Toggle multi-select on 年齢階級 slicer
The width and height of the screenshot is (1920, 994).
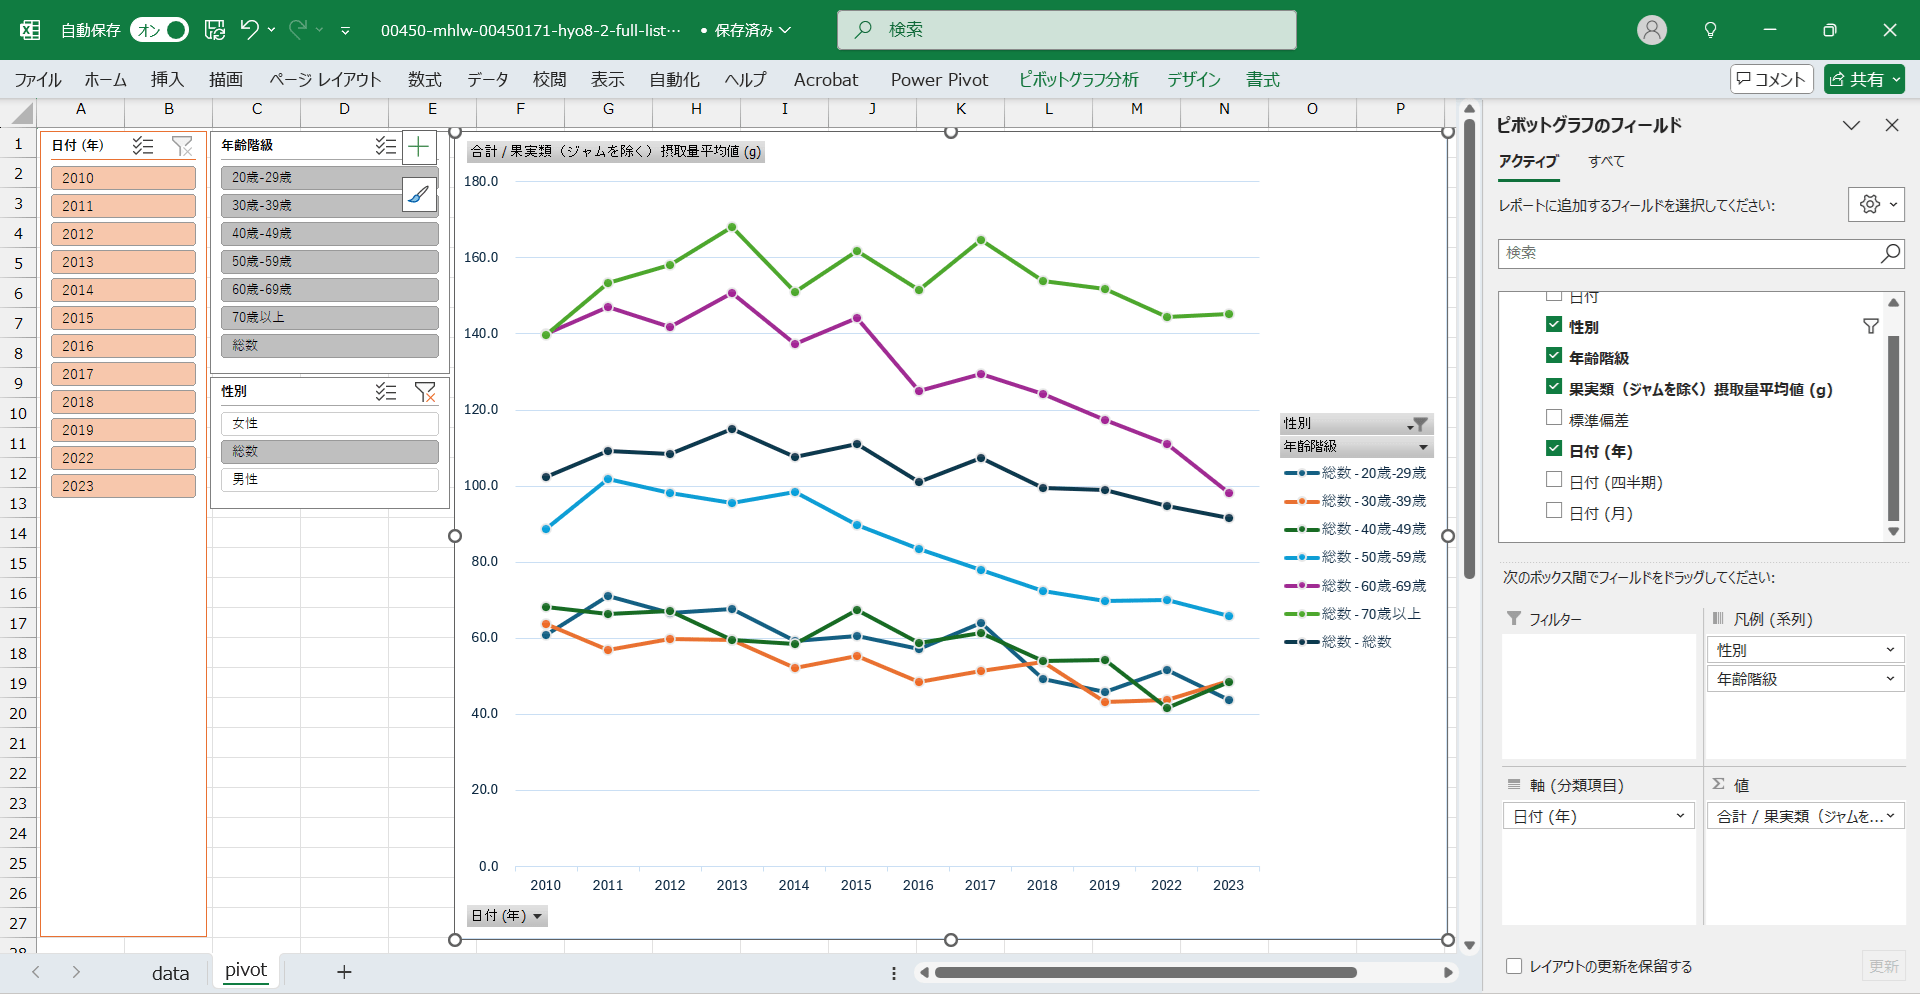click(385, 146)
